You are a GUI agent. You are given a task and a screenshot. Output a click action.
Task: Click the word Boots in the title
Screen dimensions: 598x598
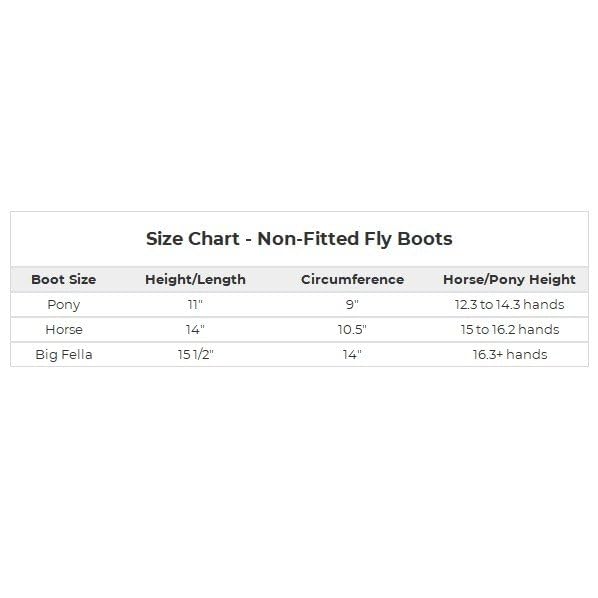pos(425,239)
